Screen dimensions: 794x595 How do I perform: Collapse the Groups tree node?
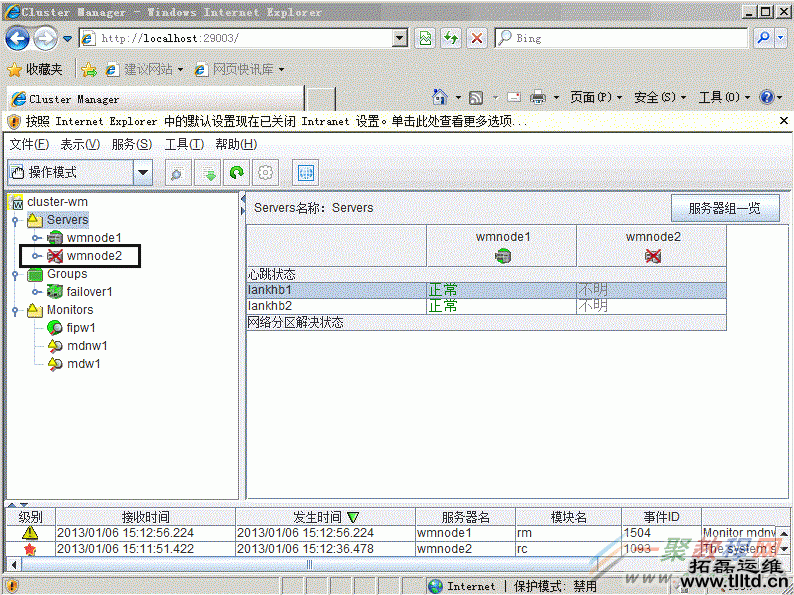pyautogui.click(x=15, y=274)
